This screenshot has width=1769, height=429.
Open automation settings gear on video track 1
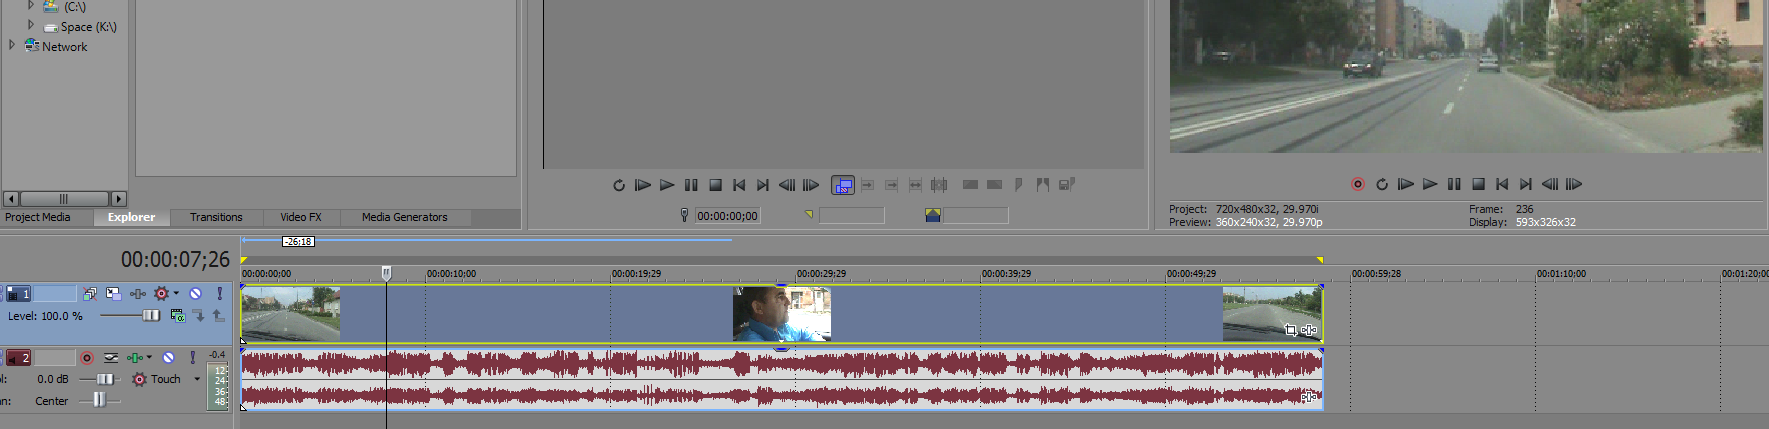click(161, 294)
